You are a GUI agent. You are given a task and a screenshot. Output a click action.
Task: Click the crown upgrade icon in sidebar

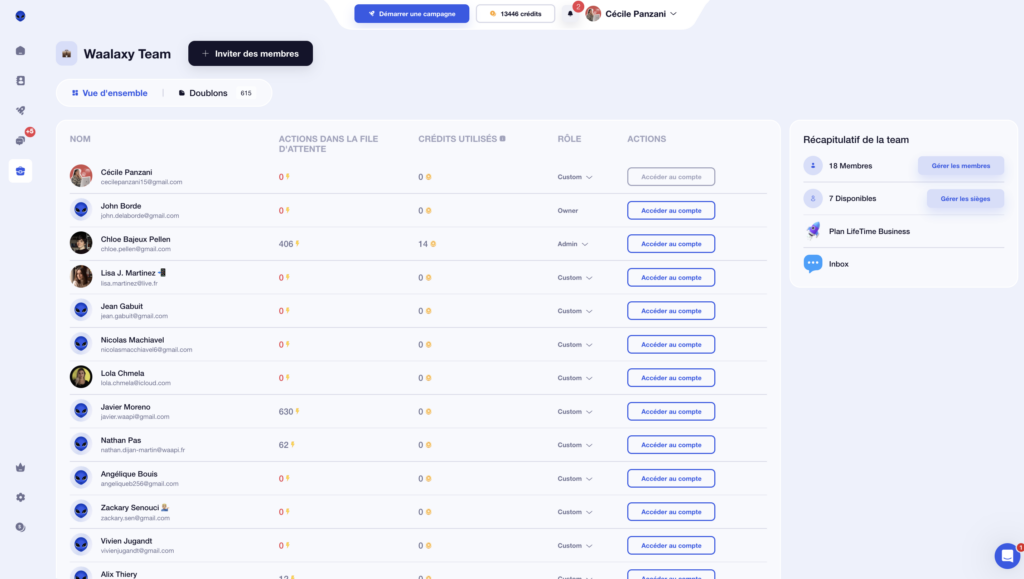pyautogui.click(x=21, y=467)
